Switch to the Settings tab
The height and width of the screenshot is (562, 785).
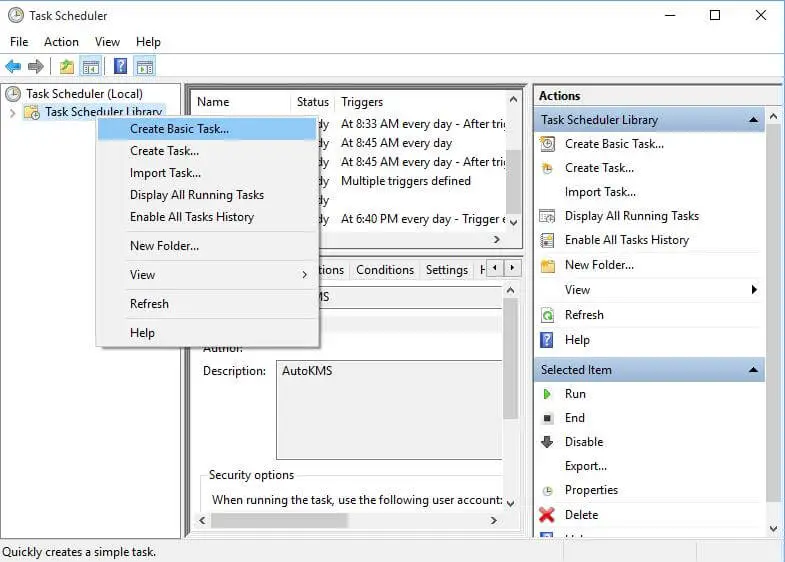pyautogui.click(x=447, y=270)
